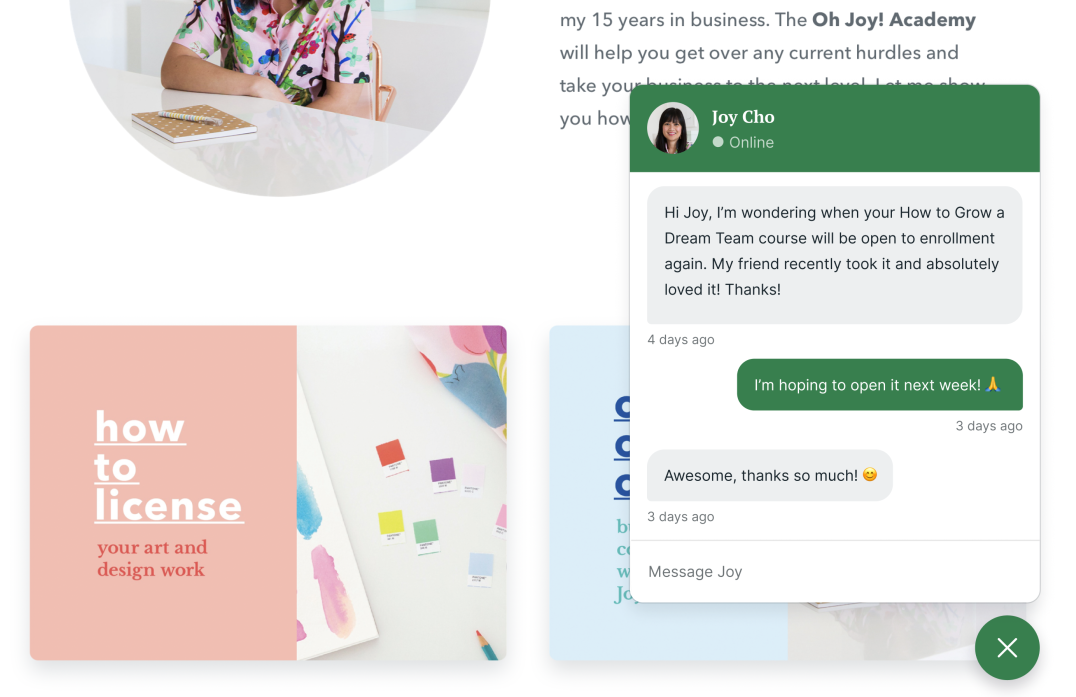Open the light blue course card behind chat

pyautogui.click(x=589, y=493)
